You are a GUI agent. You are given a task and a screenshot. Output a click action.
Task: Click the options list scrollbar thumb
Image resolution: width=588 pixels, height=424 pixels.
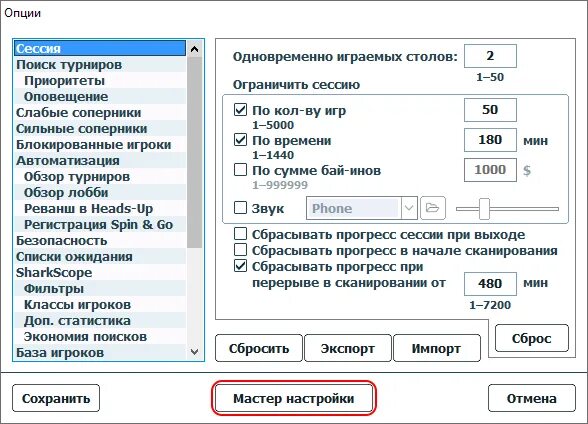pos(194,152)
